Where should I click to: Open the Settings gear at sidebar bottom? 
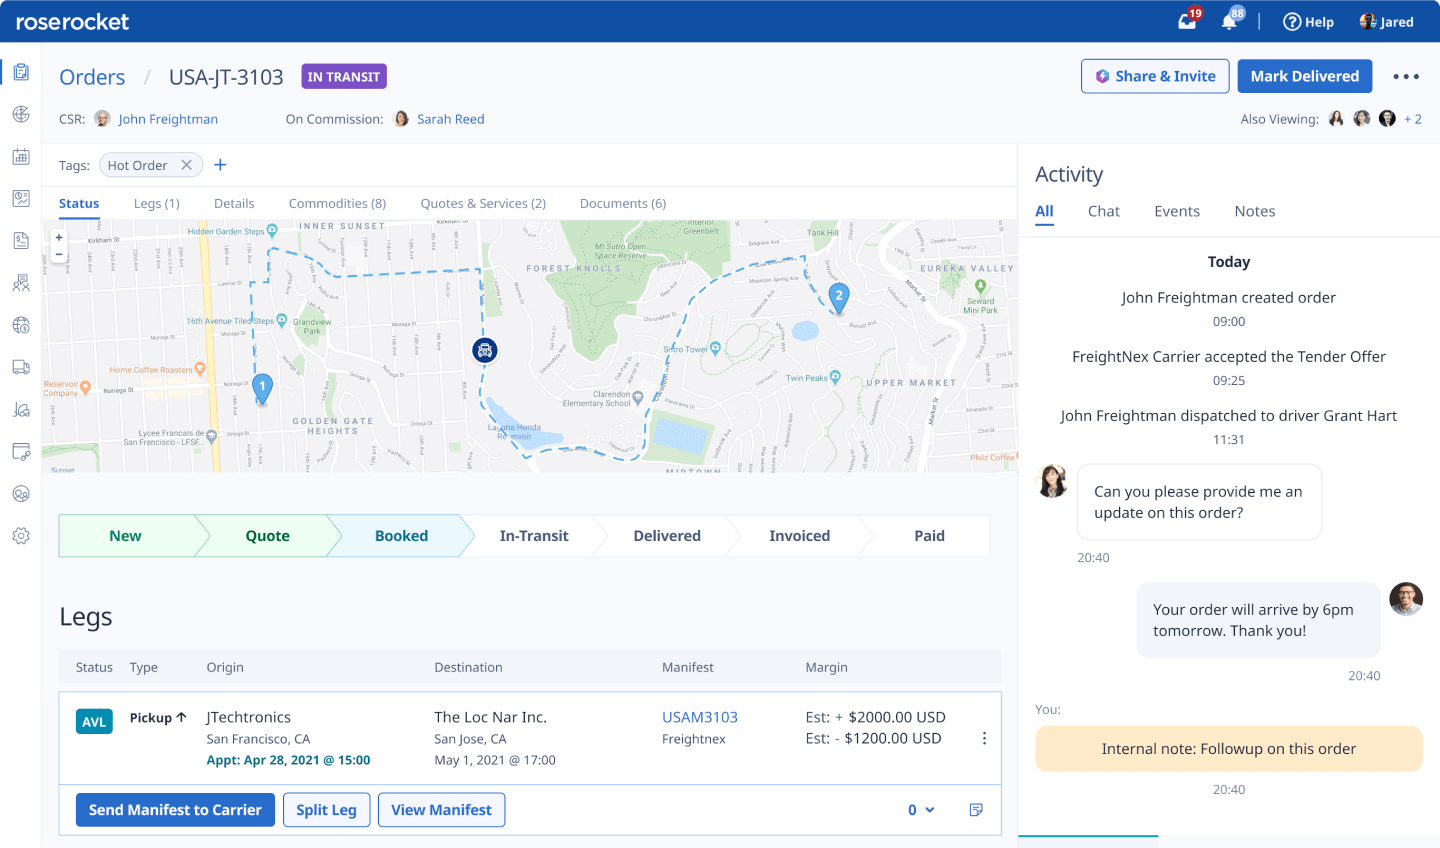(21, 535)
